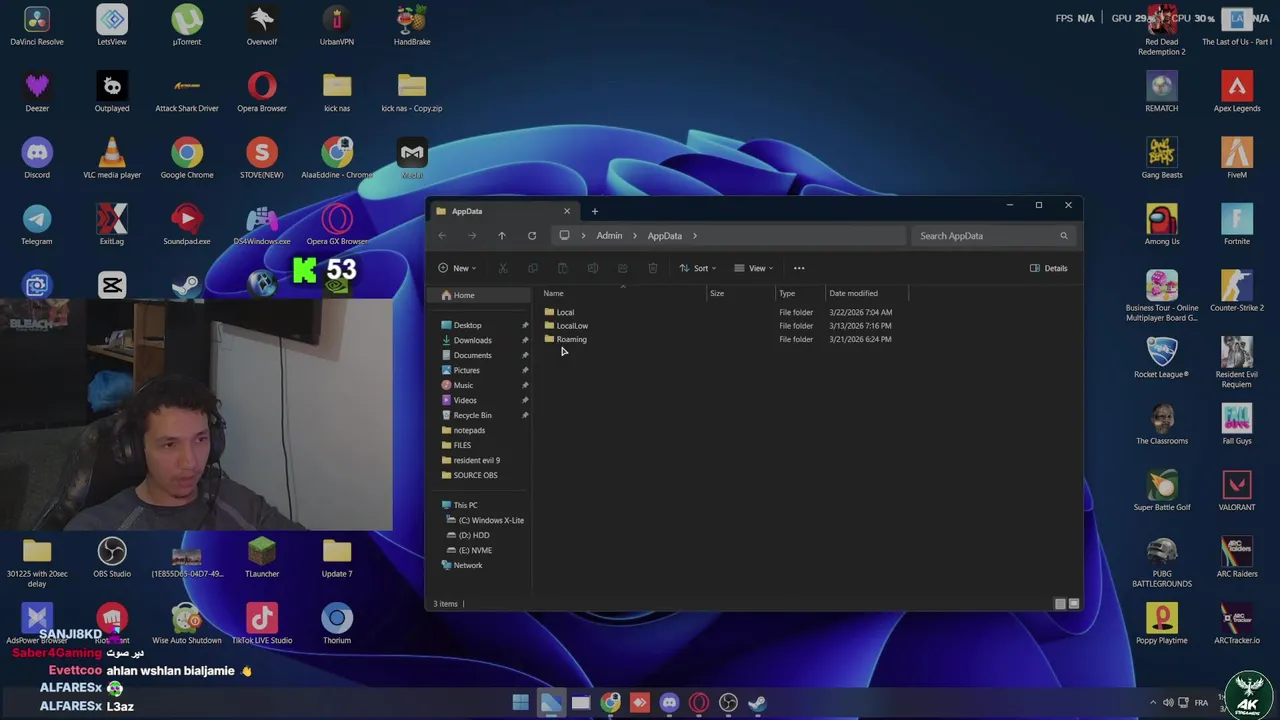Viewport: 1280px width, 720px height.
Task: Open Discord from the taskbar
Action: pyautogui.click(x=669, y=703)
